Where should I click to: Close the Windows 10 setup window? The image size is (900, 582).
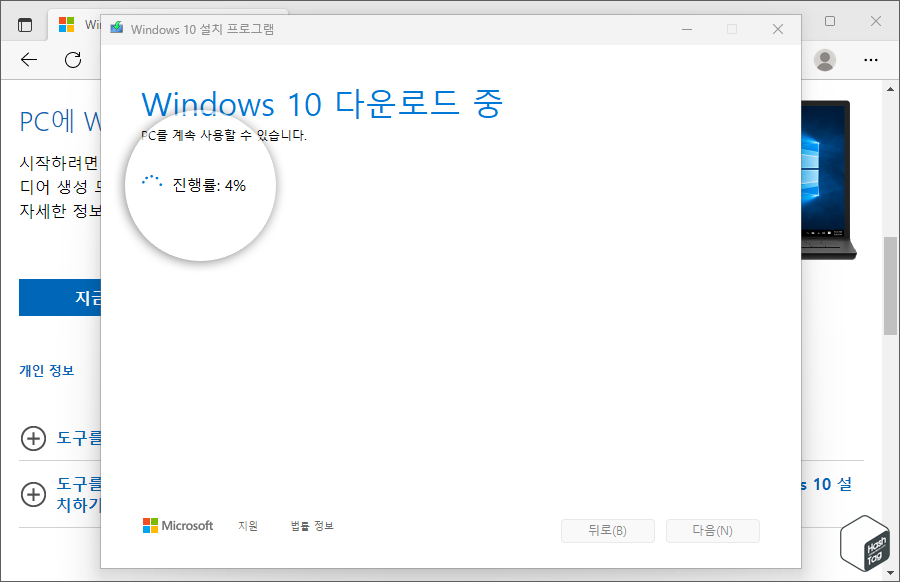coord(778,29)
